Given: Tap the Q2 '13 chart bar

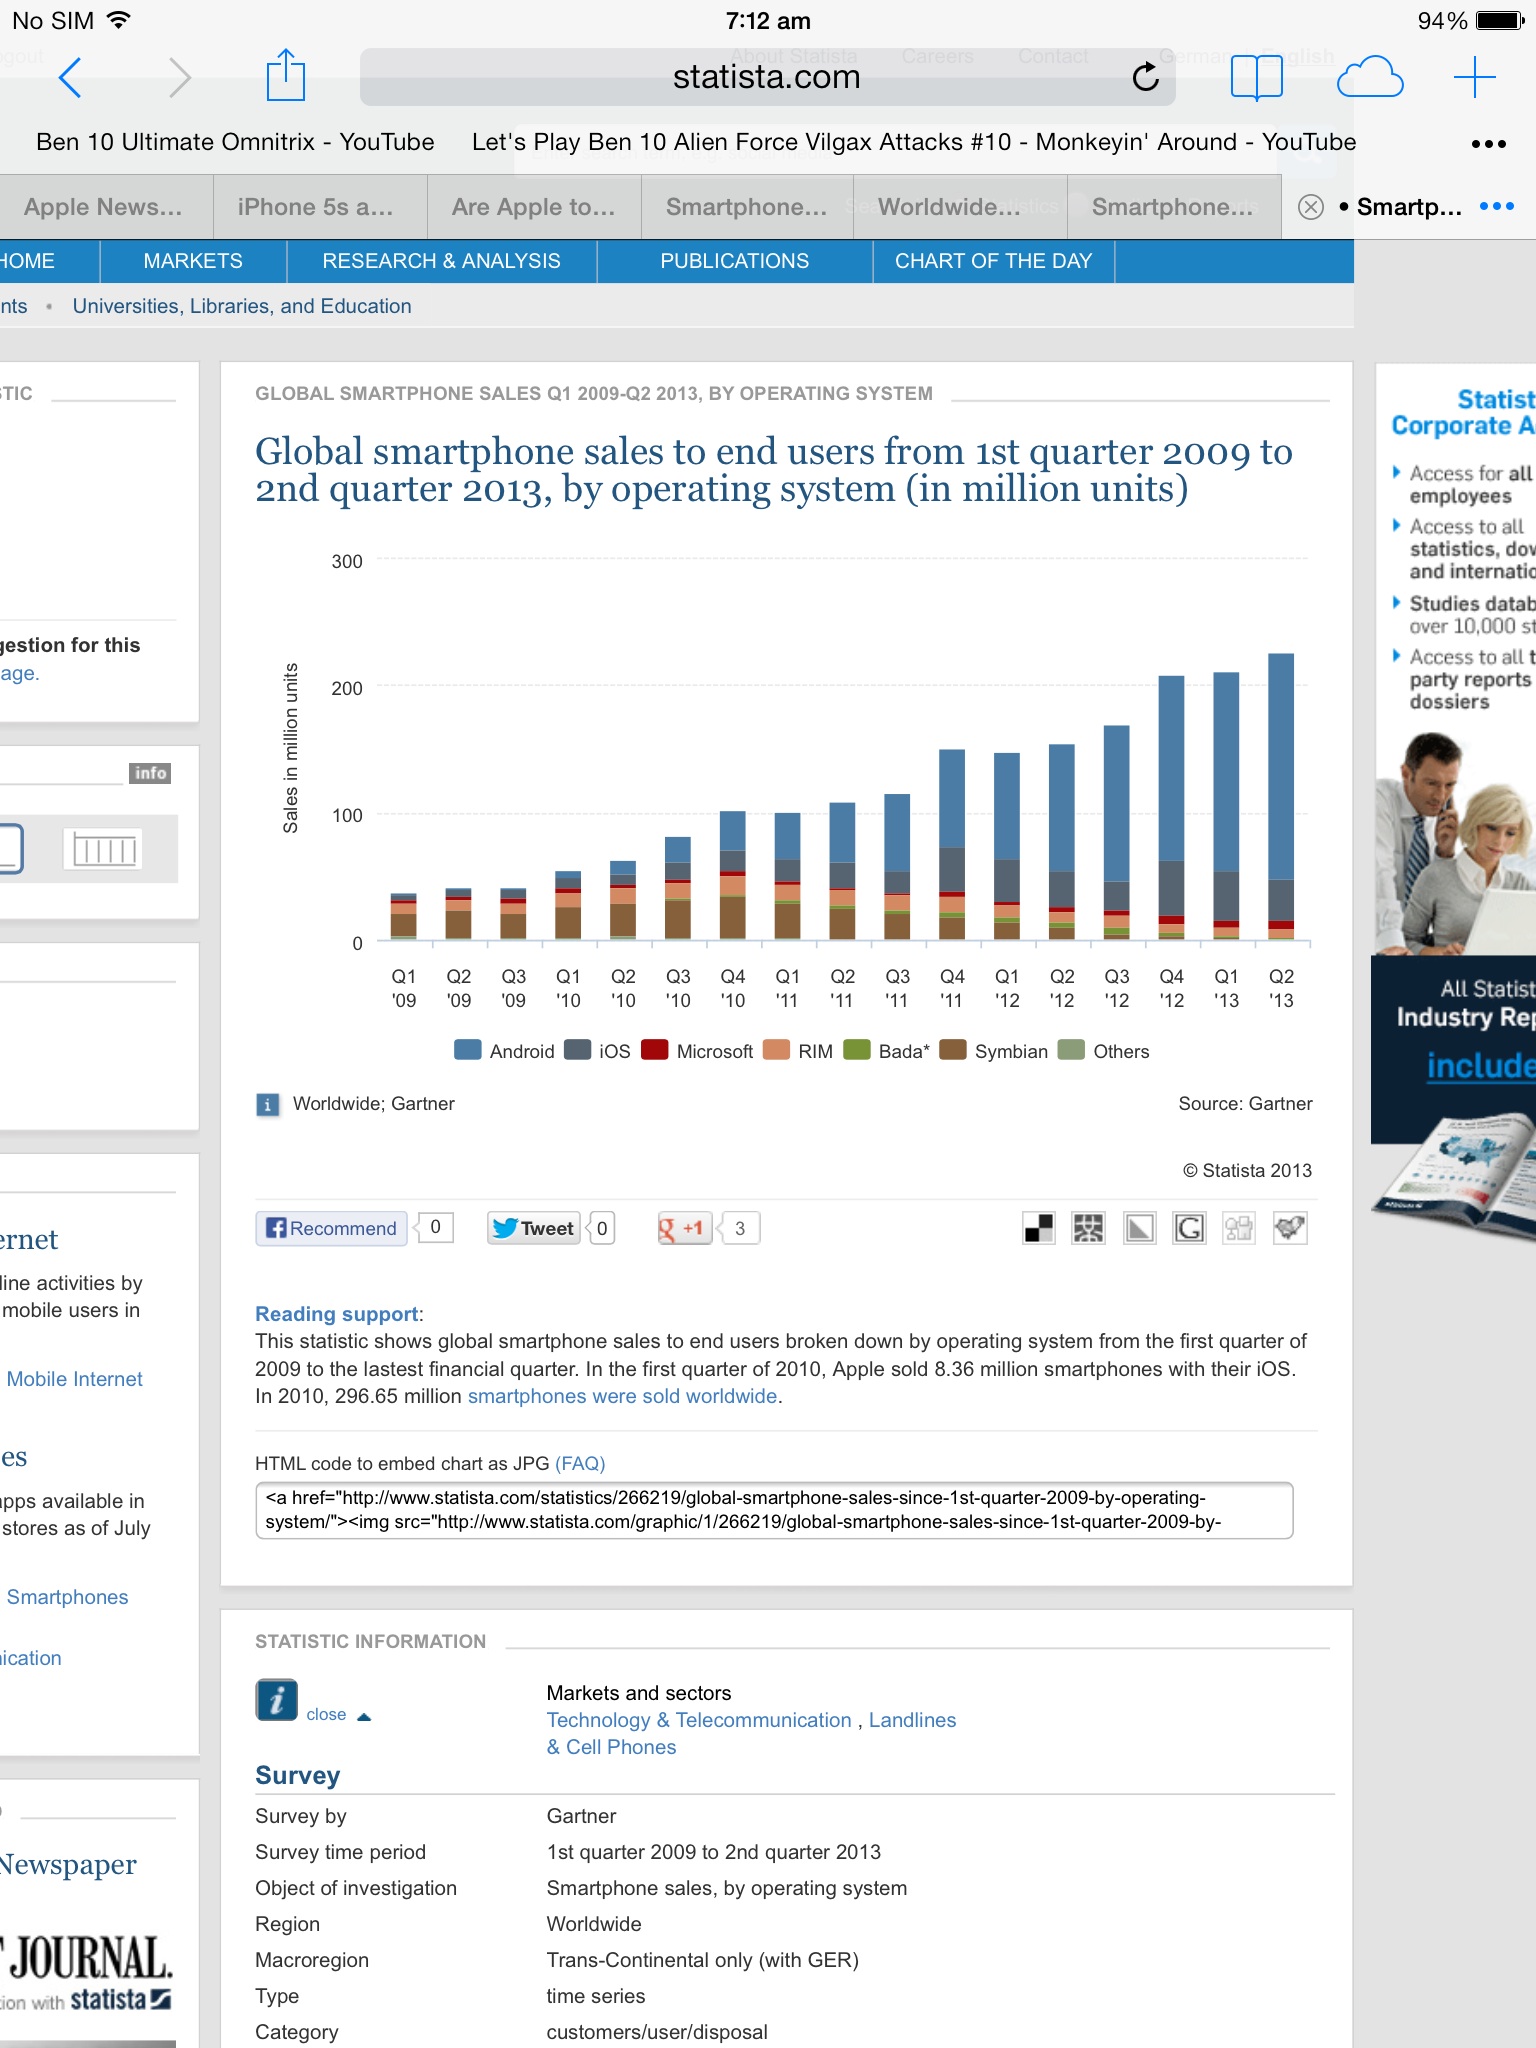Looking at the screenshot, I should [1281, 796].
